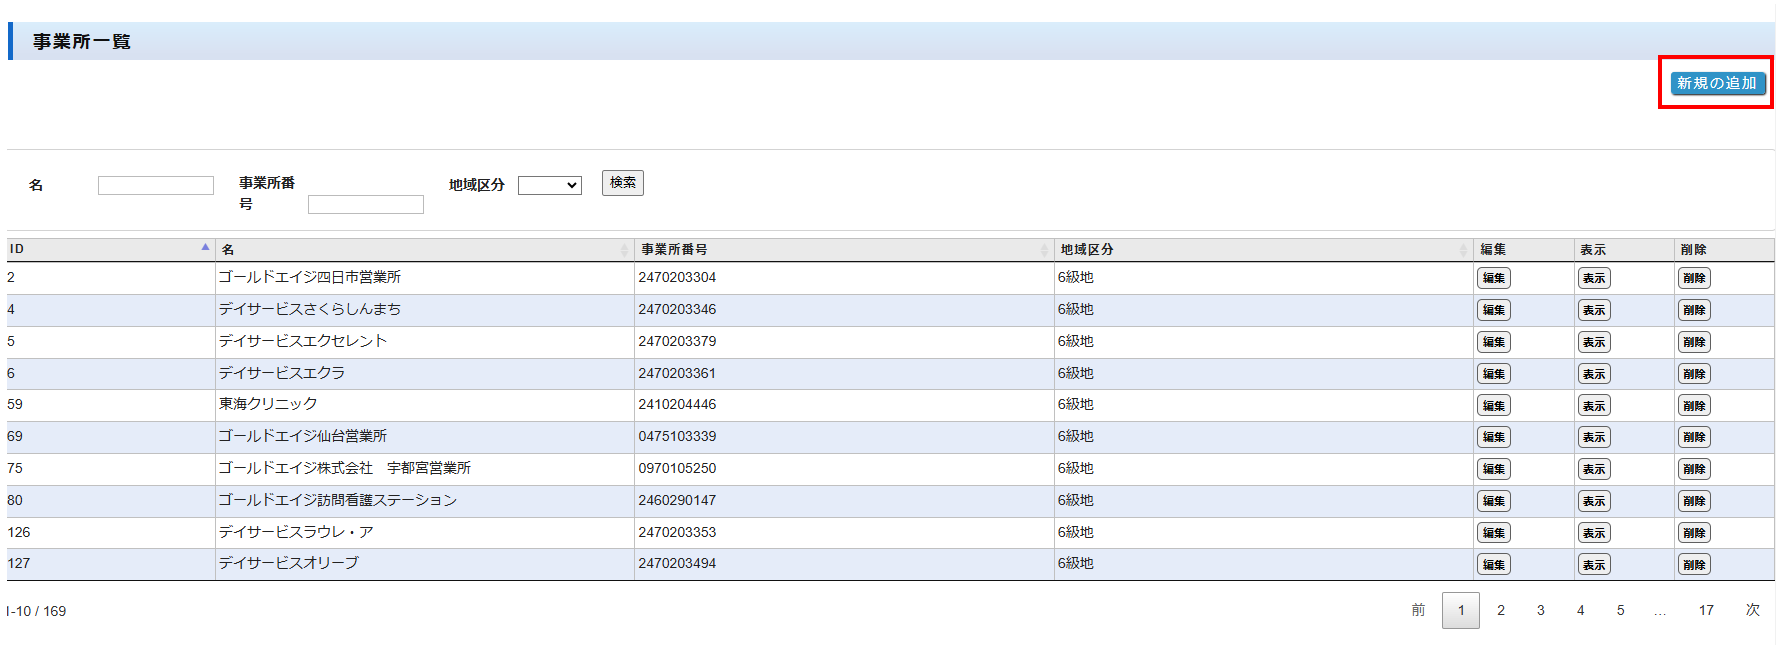Edit the デイサービスオリーブ row
The width and height of the screenshot is (1784, 653).
1493,565
